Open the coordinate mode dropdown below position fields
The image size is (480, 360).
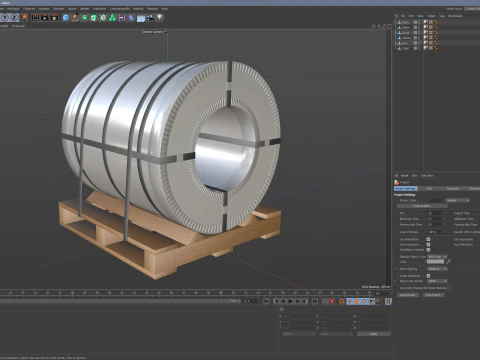point(299,334)
